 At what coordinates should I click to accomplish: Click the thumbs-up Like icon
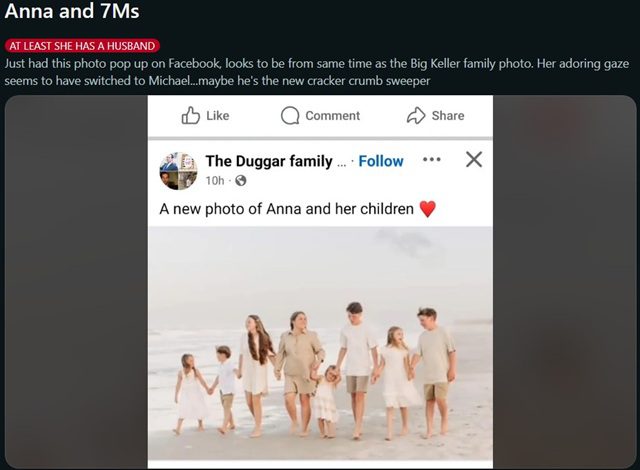[x=191, y=116]
